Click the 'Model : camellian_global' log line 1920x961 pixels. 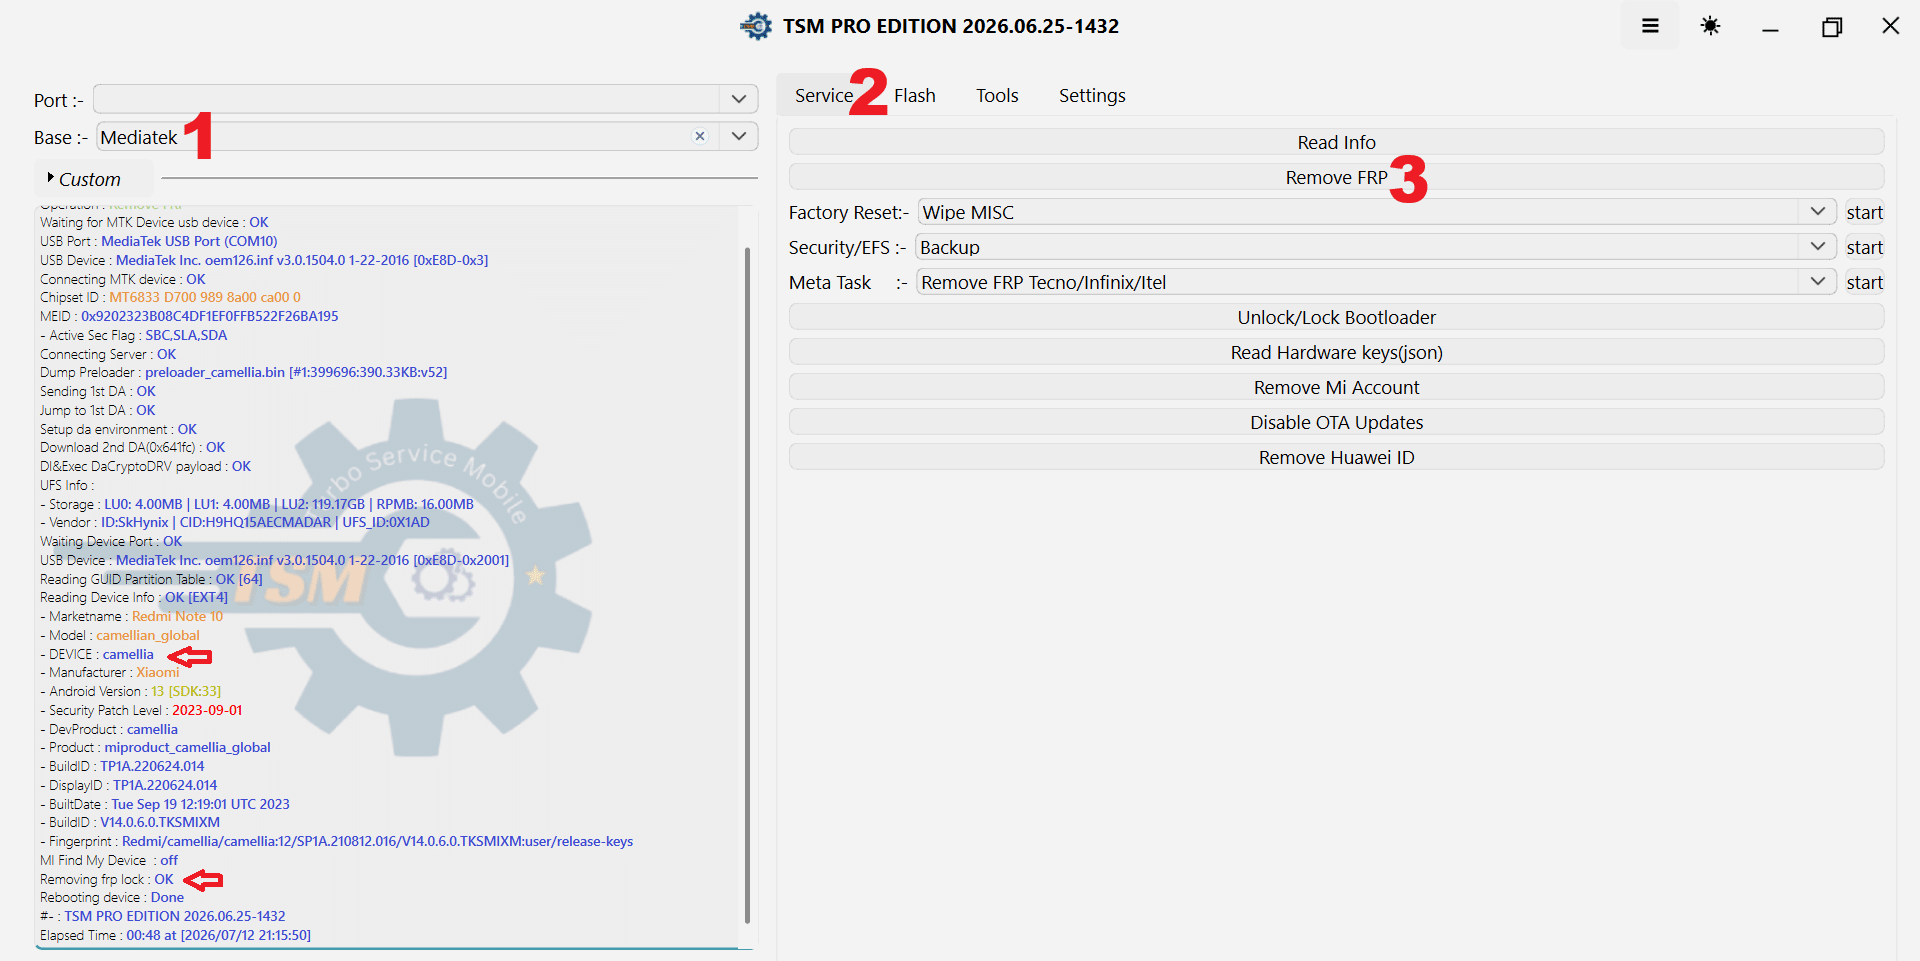120,635
